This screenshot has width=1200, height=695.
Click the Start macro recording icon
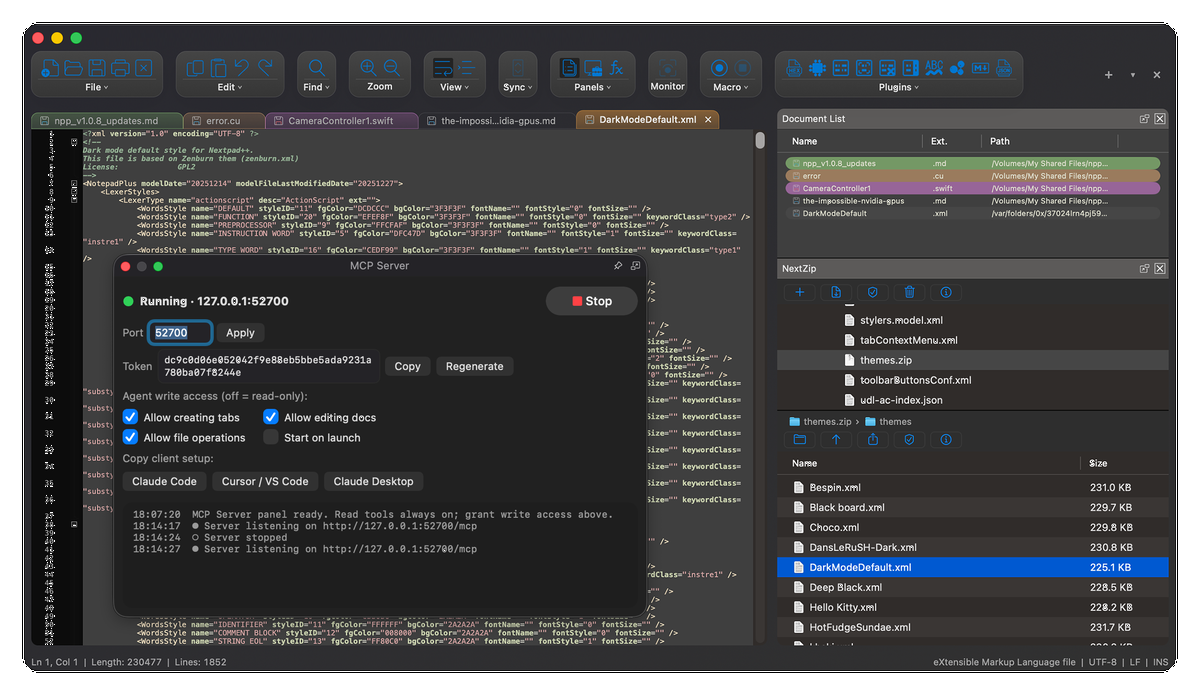pyautogui.click(x=718, y=68)
